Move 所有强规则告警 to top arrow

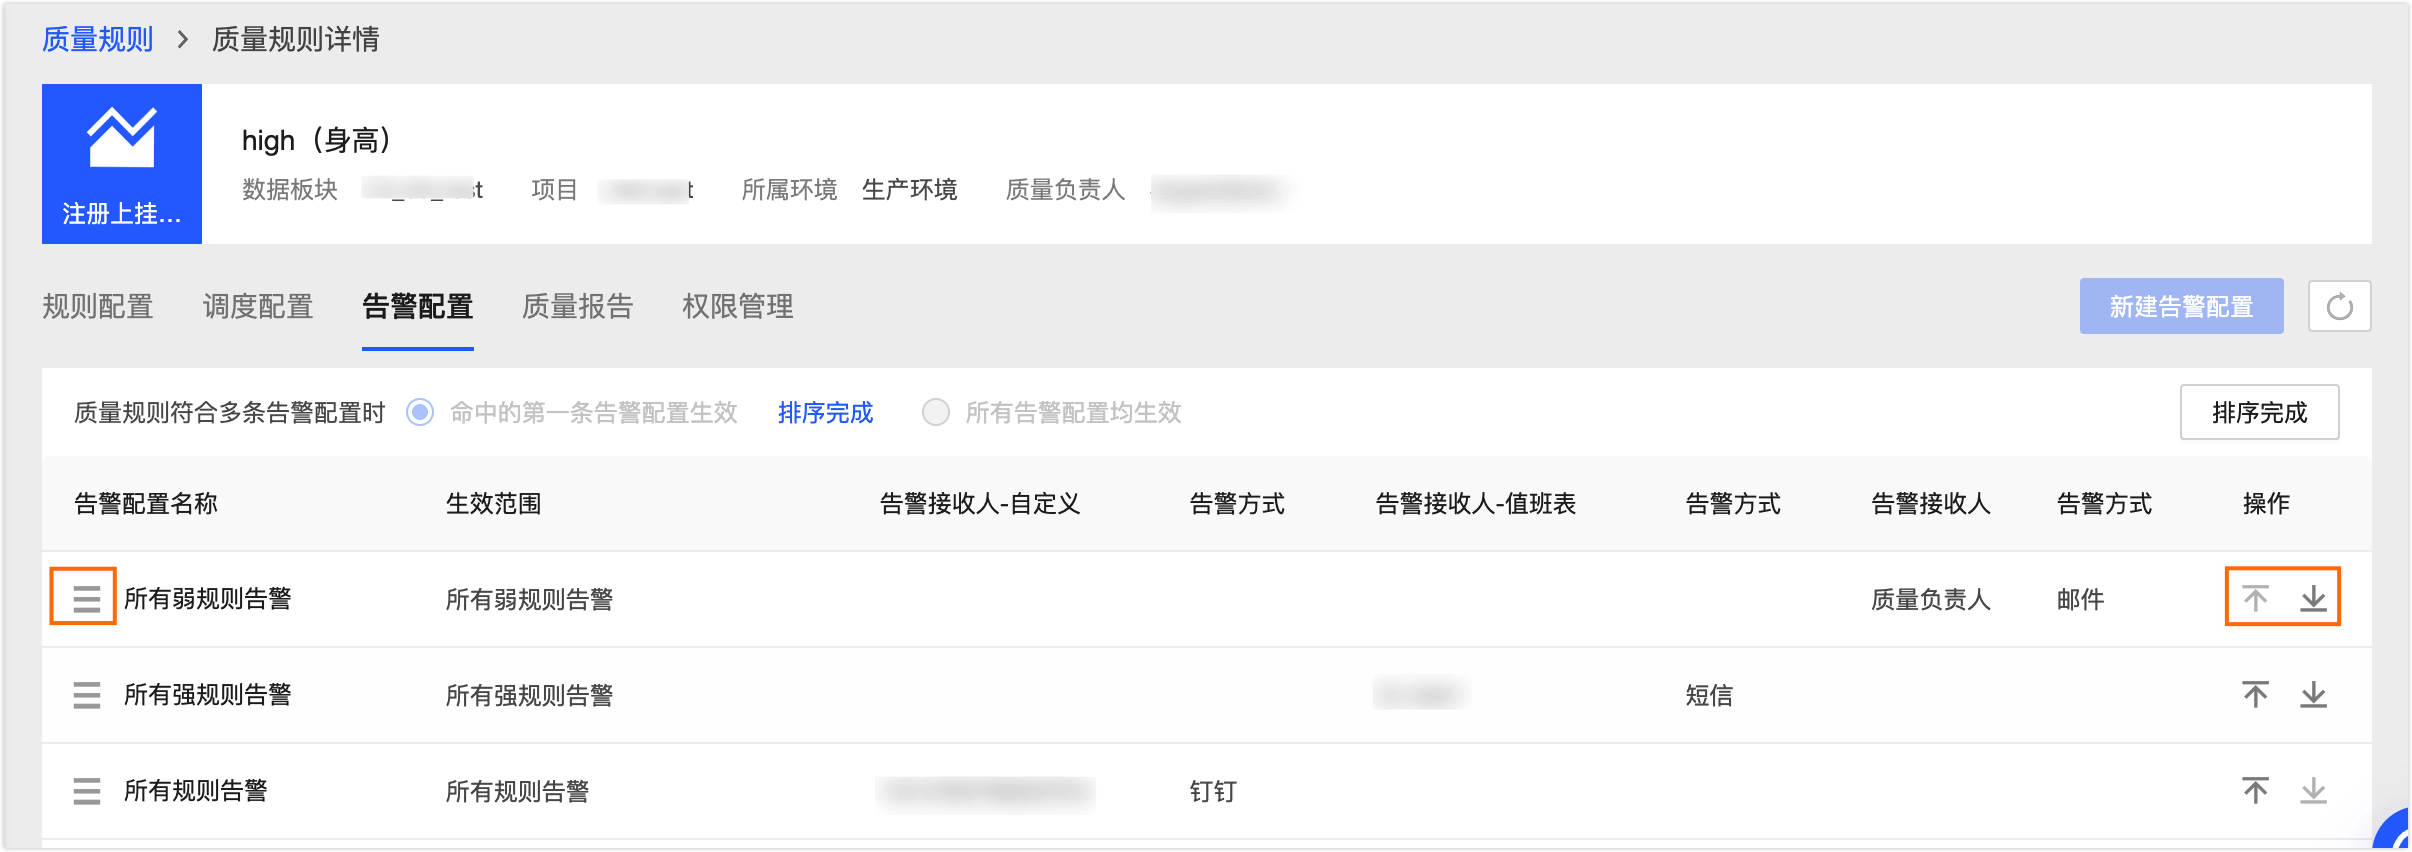tap(2255, 694)
